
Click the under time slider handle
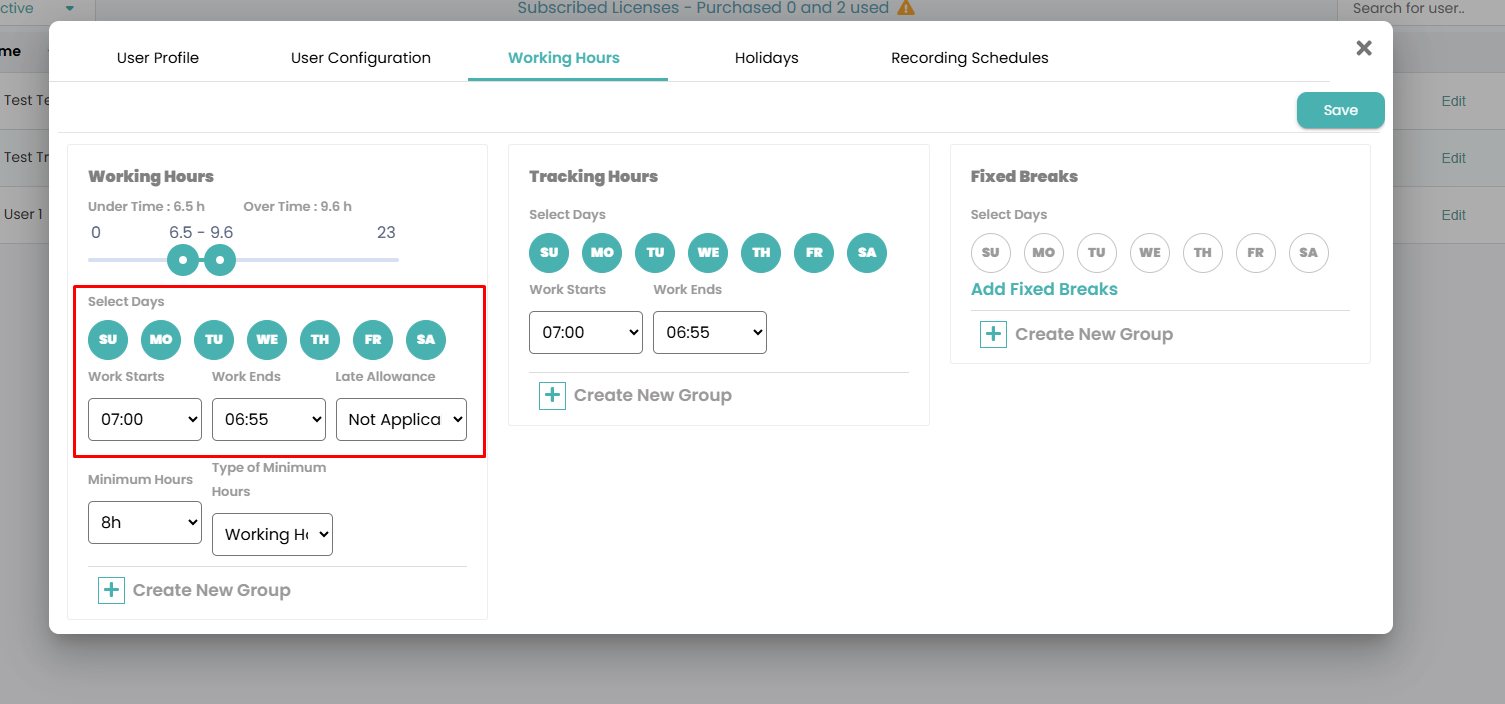182,260
